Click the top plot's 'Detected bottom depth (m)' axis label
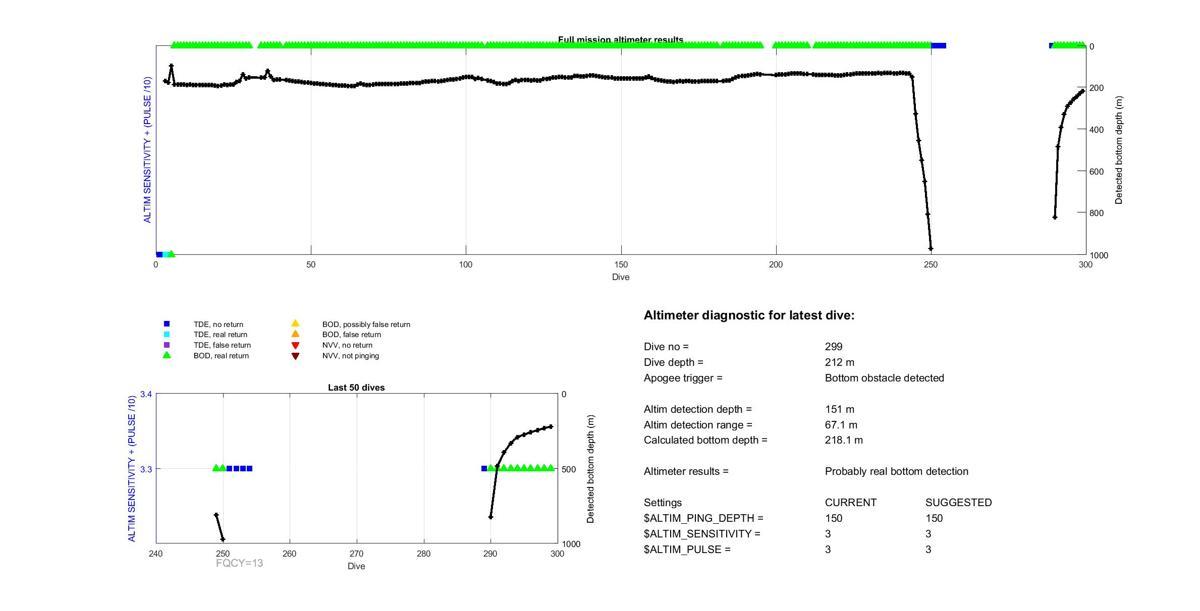Image resolution: width=1200 pixels, height=611 pixels. 1119,150
